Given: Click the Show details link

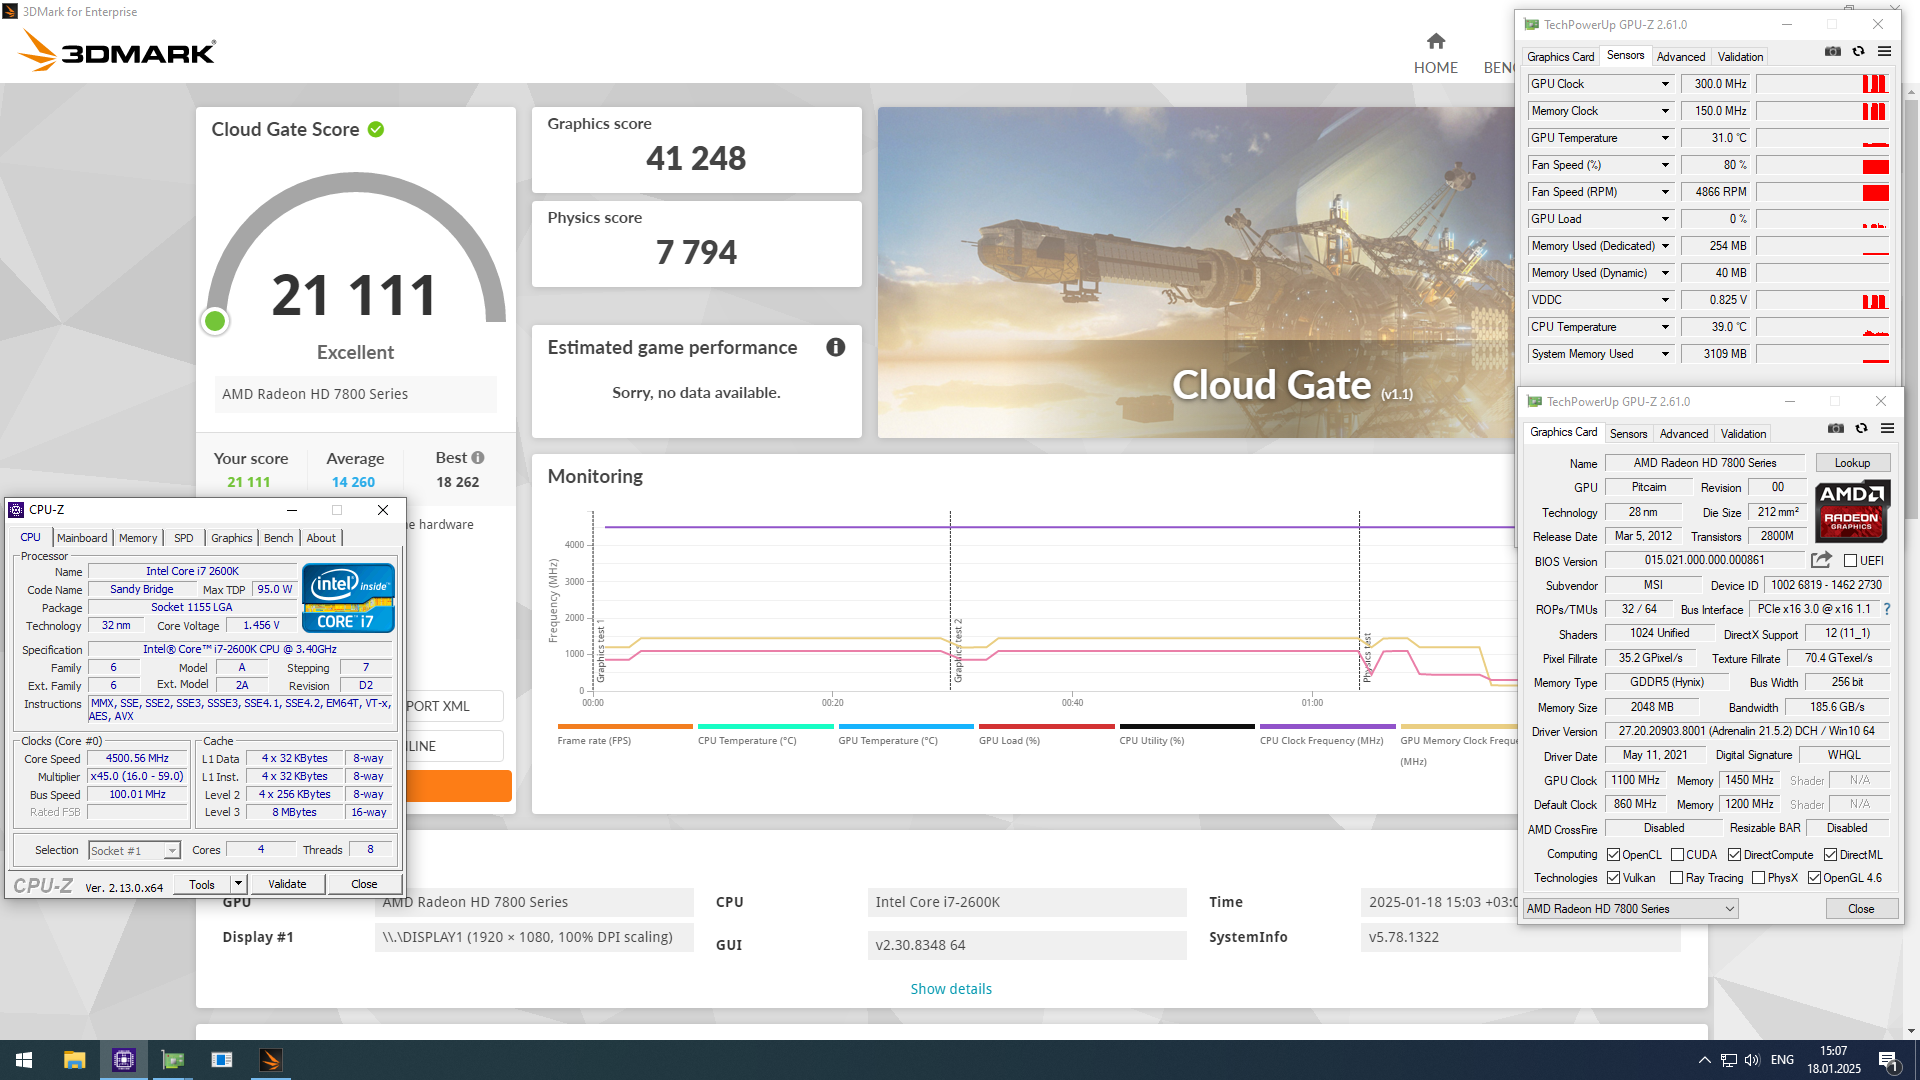Looking at the screenshot, I should [951, 989].
